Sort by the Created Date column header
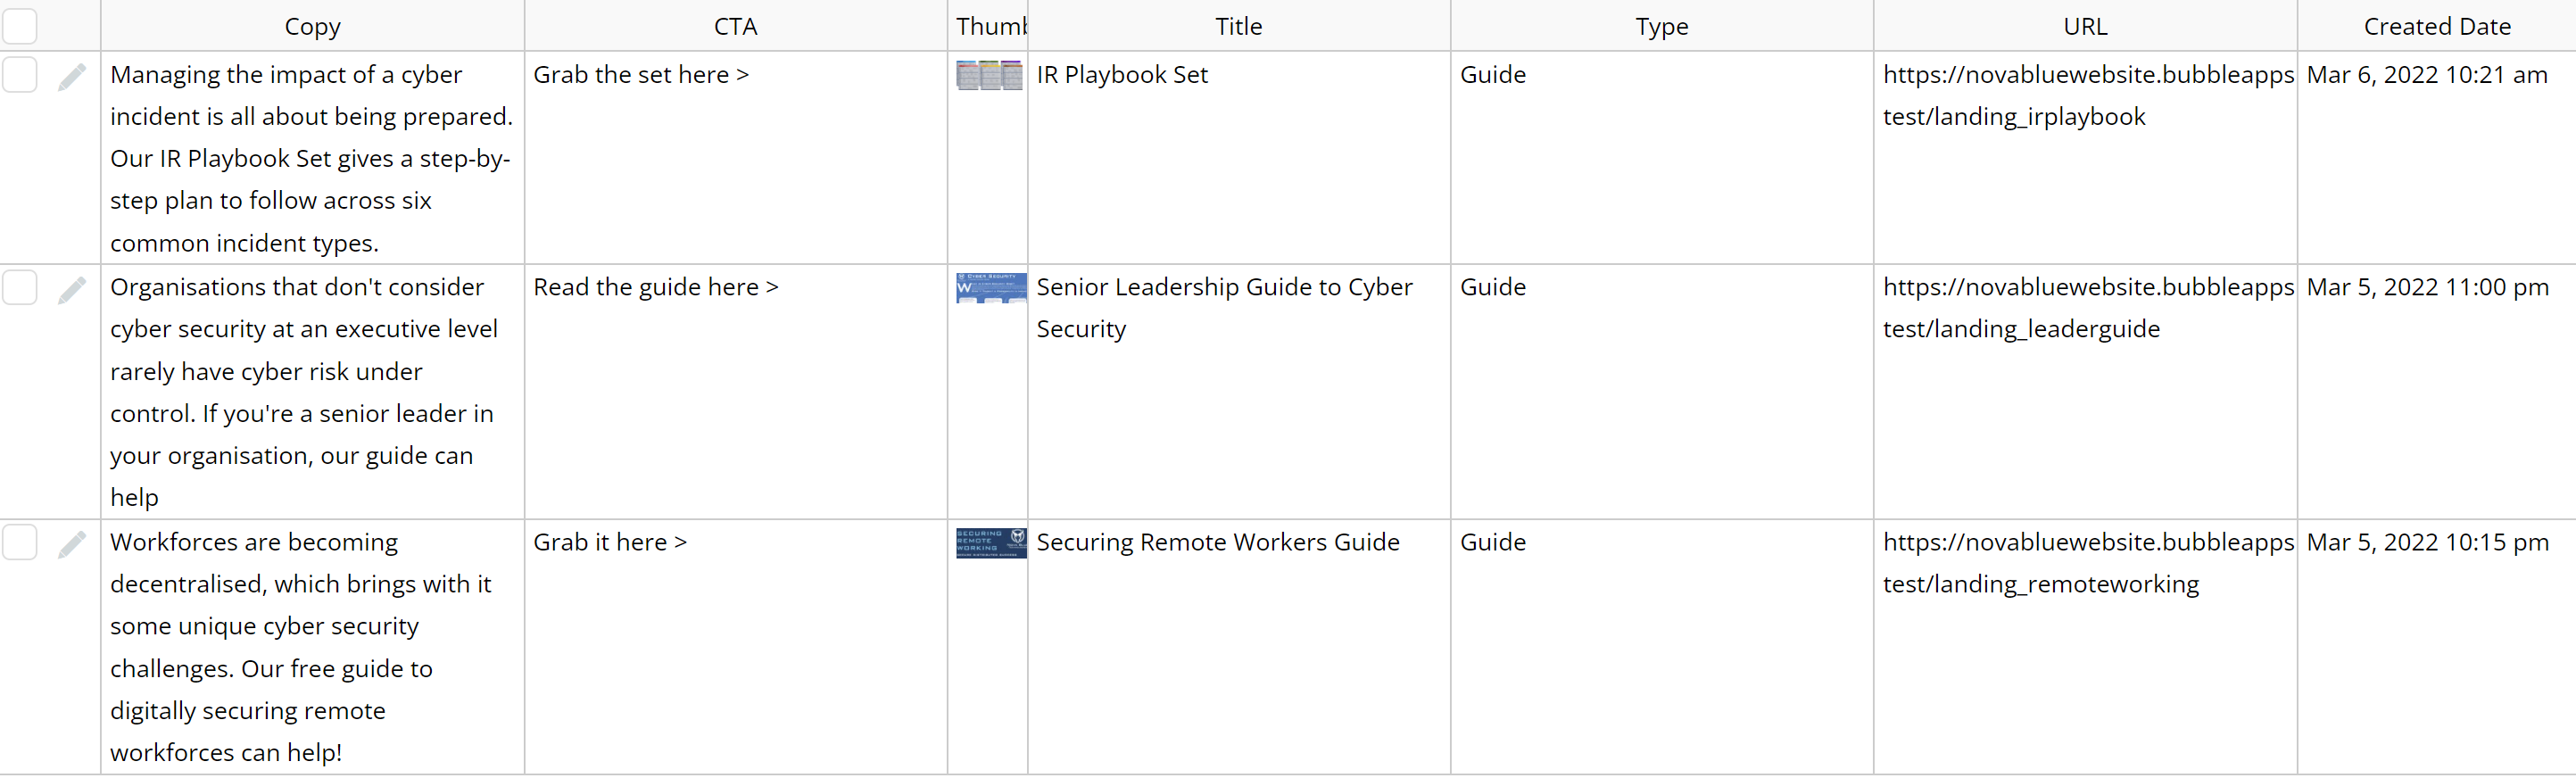2576x778 pixels. [2436, 27]
